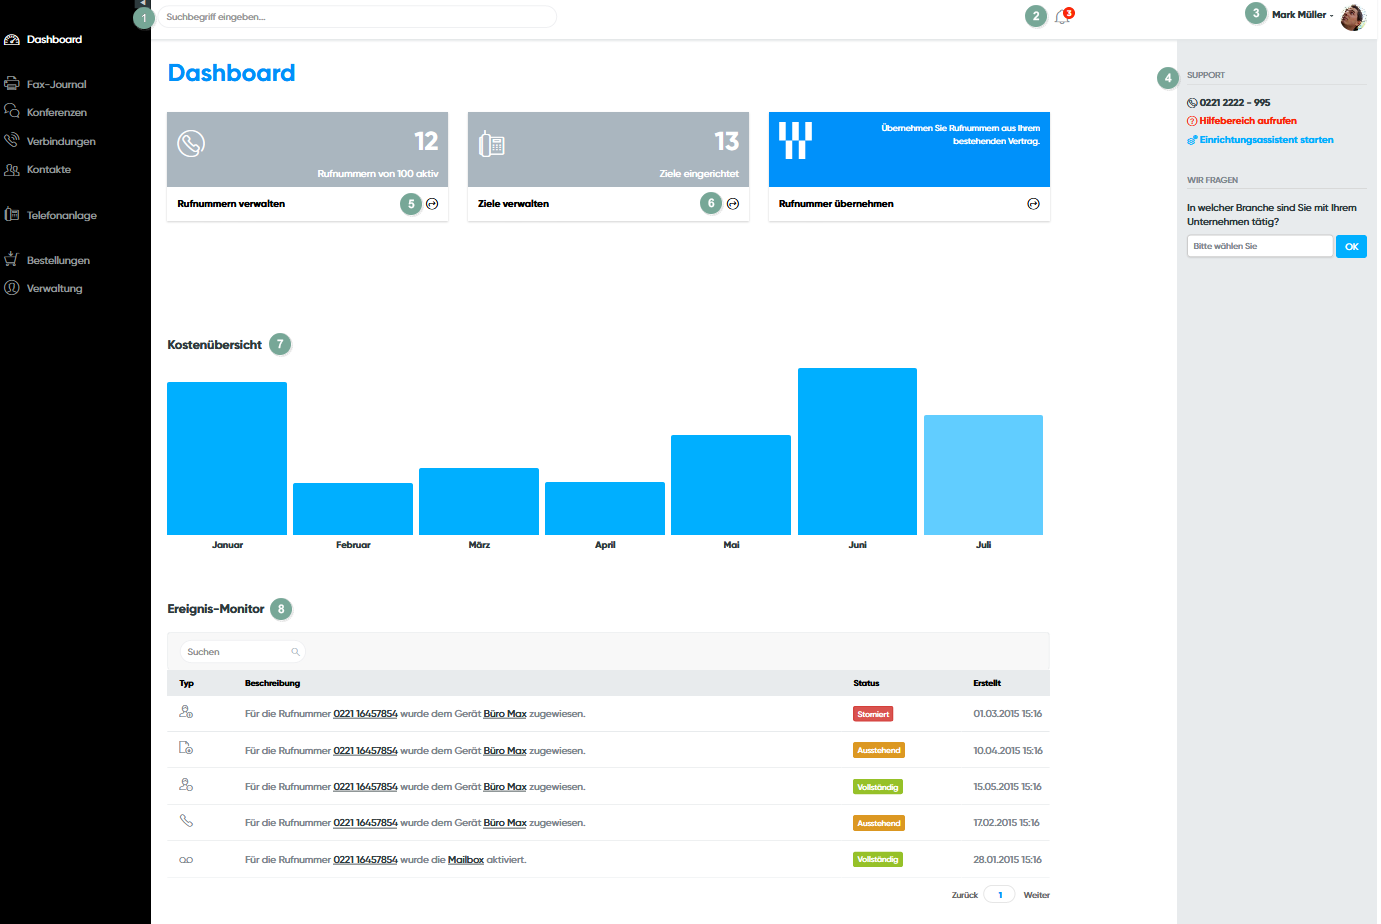Click the arrow icon beside Rufnummern verwalten
This screenshot has width=1381, height=924.
click(432, 204)
